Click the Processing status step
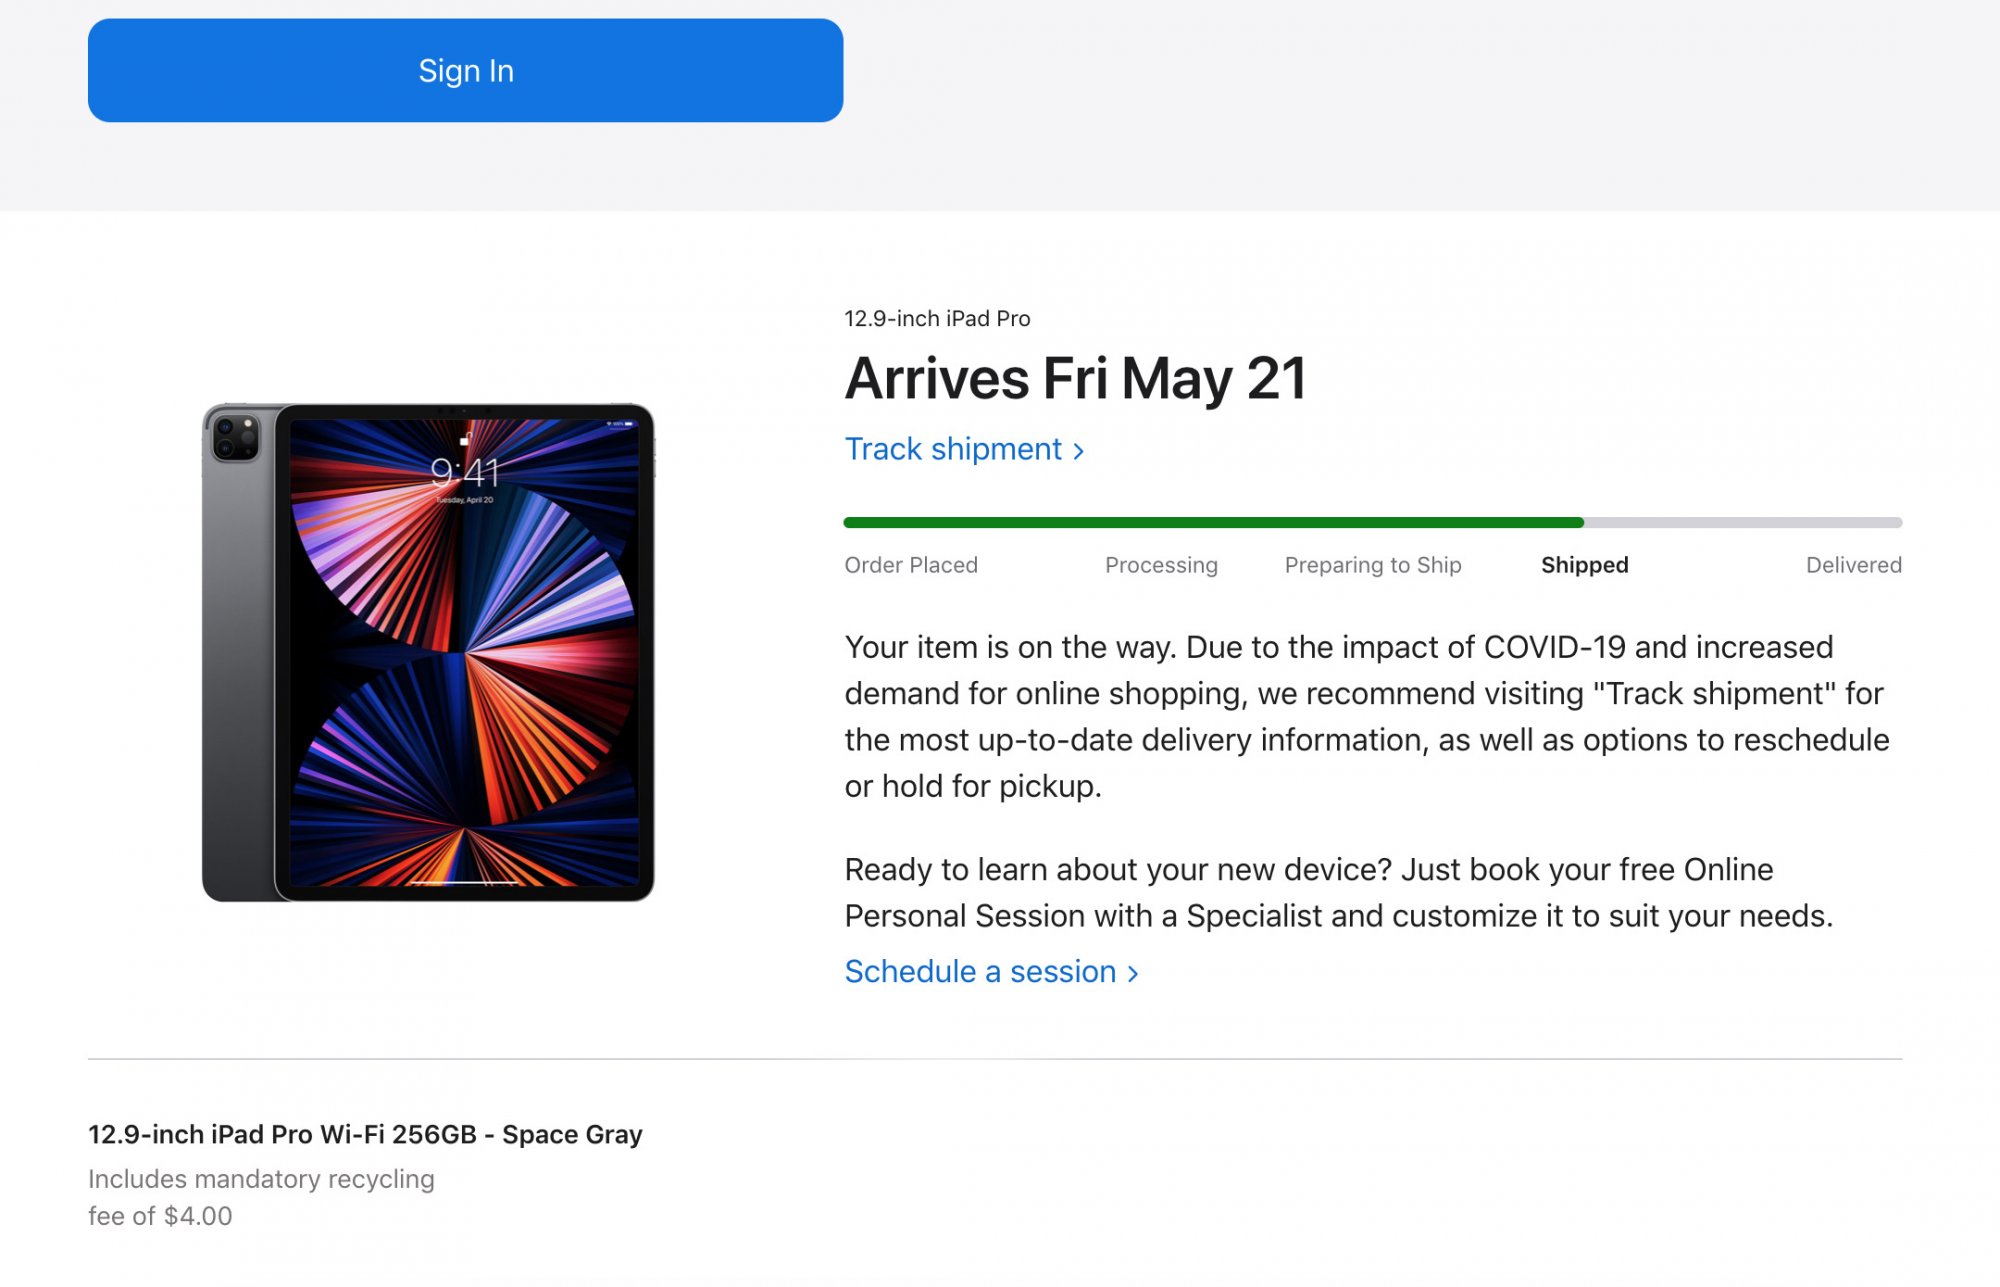 point(1161,565)
